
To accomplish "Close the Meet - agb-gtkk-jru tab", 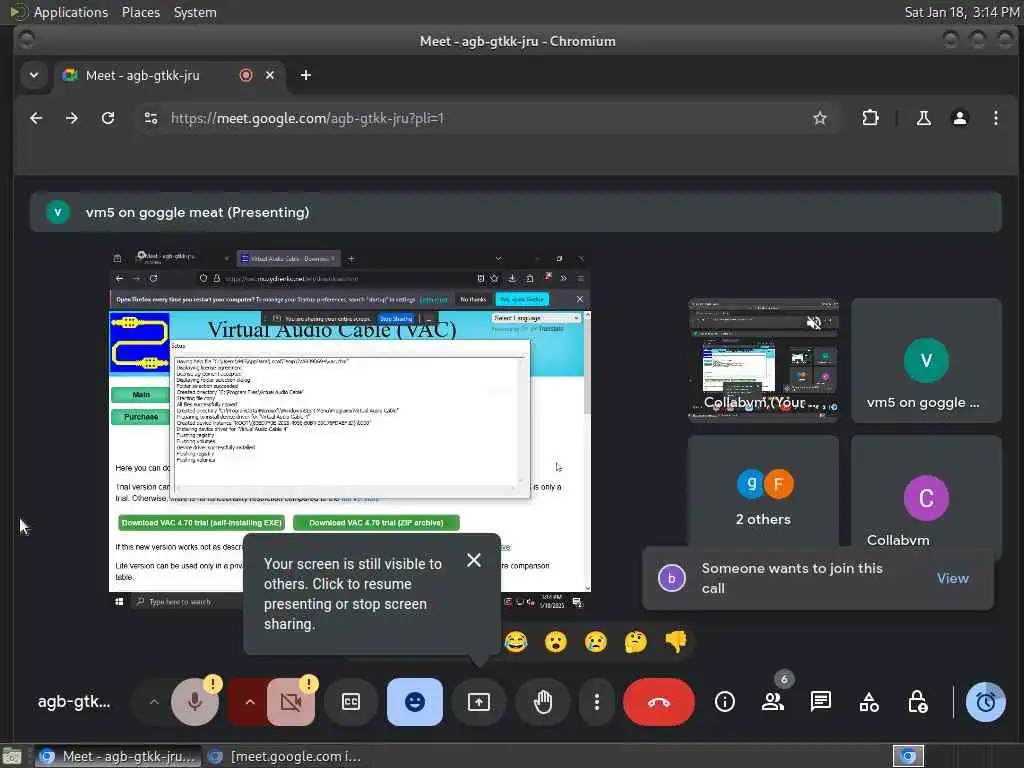I will pos(270,75).
